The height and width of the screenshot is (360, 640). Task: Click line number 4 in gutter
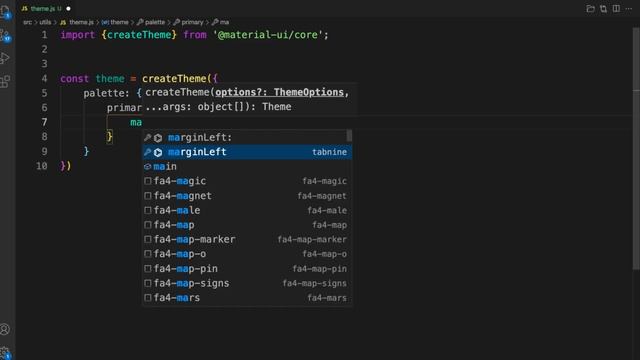(44, 79)
